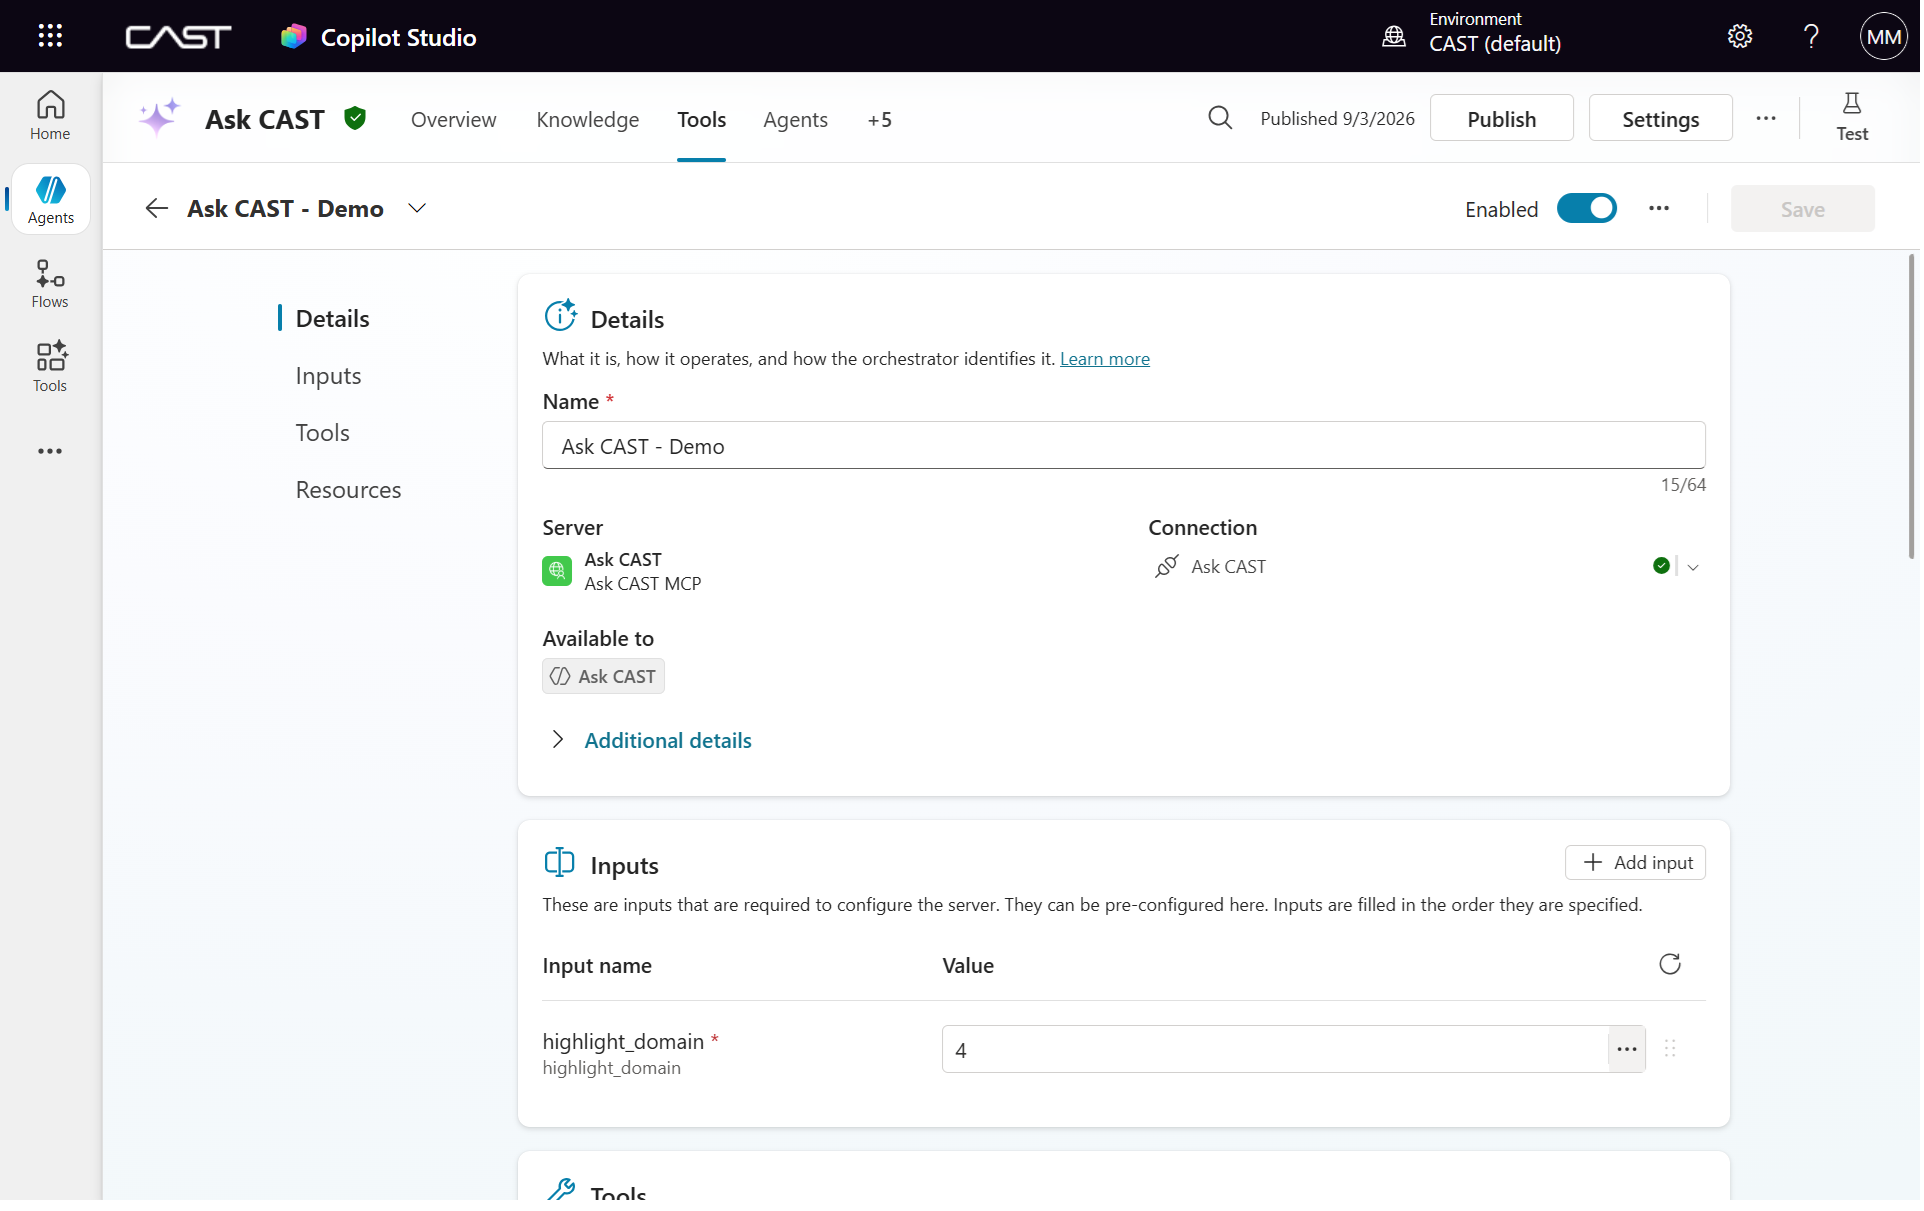This screenshot has height=1211, width=1924.
Task: Jump to Details section in side nav
Action: 333,319
